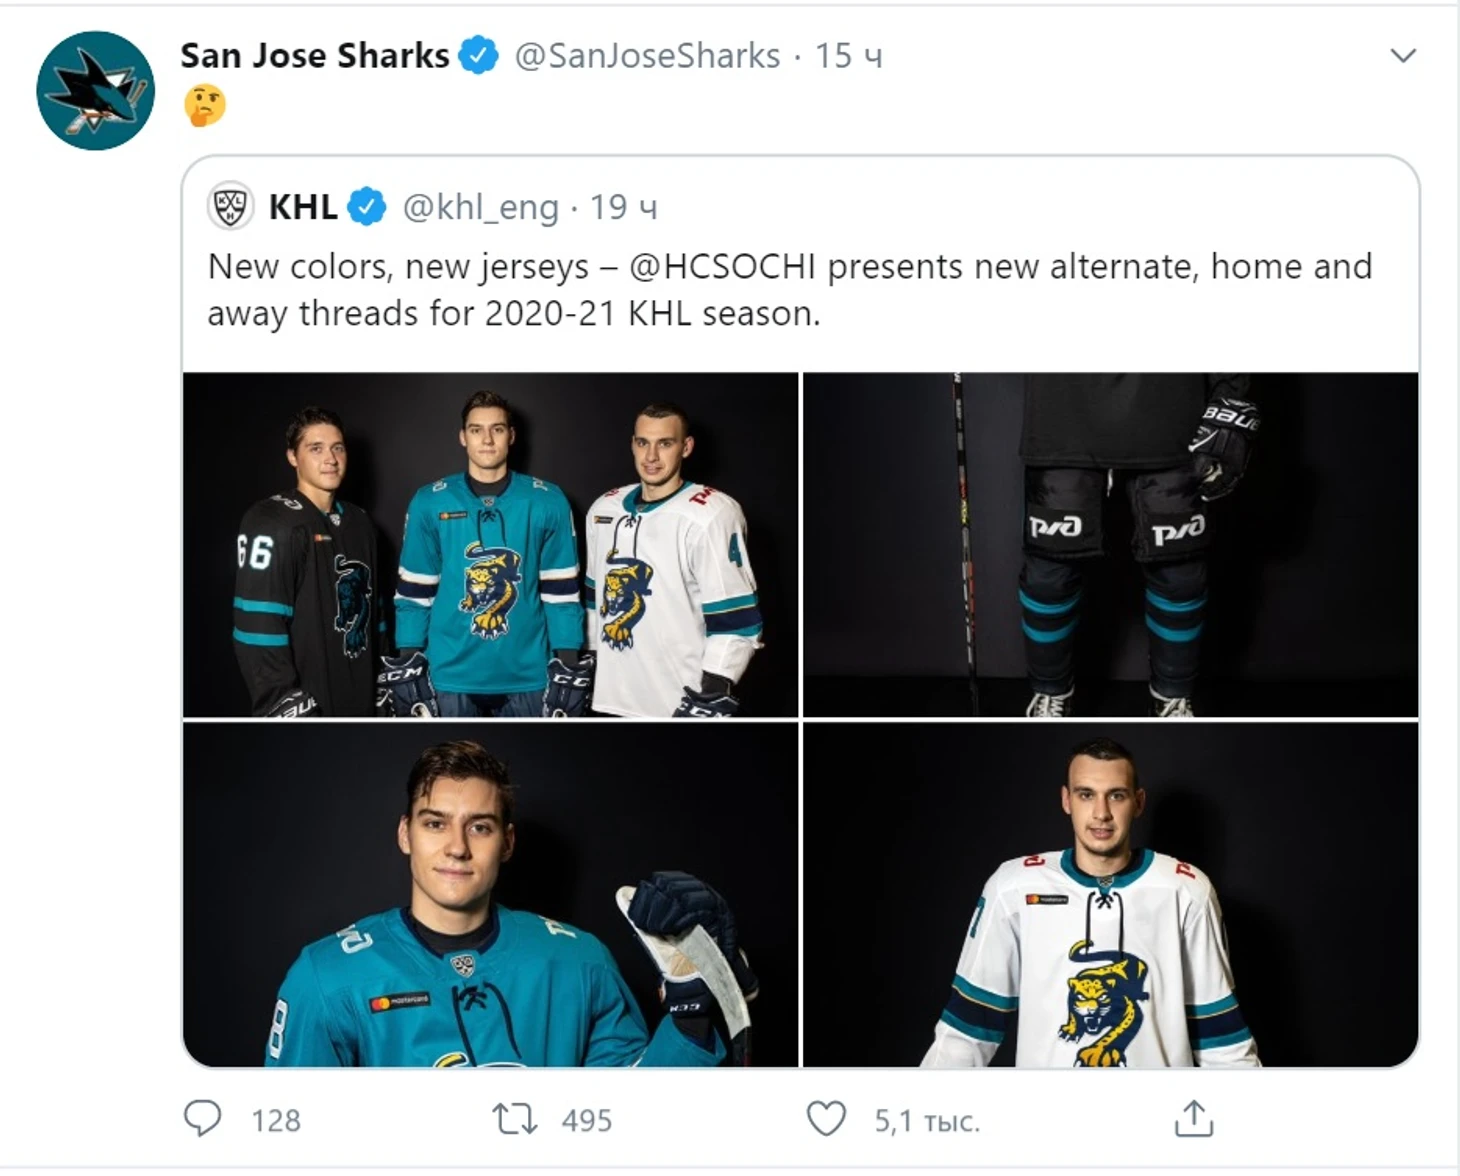Click the 15 ч tweet timestamp
The height and width of the screenshot is (1176, 1460).
(x=848, y=56)
